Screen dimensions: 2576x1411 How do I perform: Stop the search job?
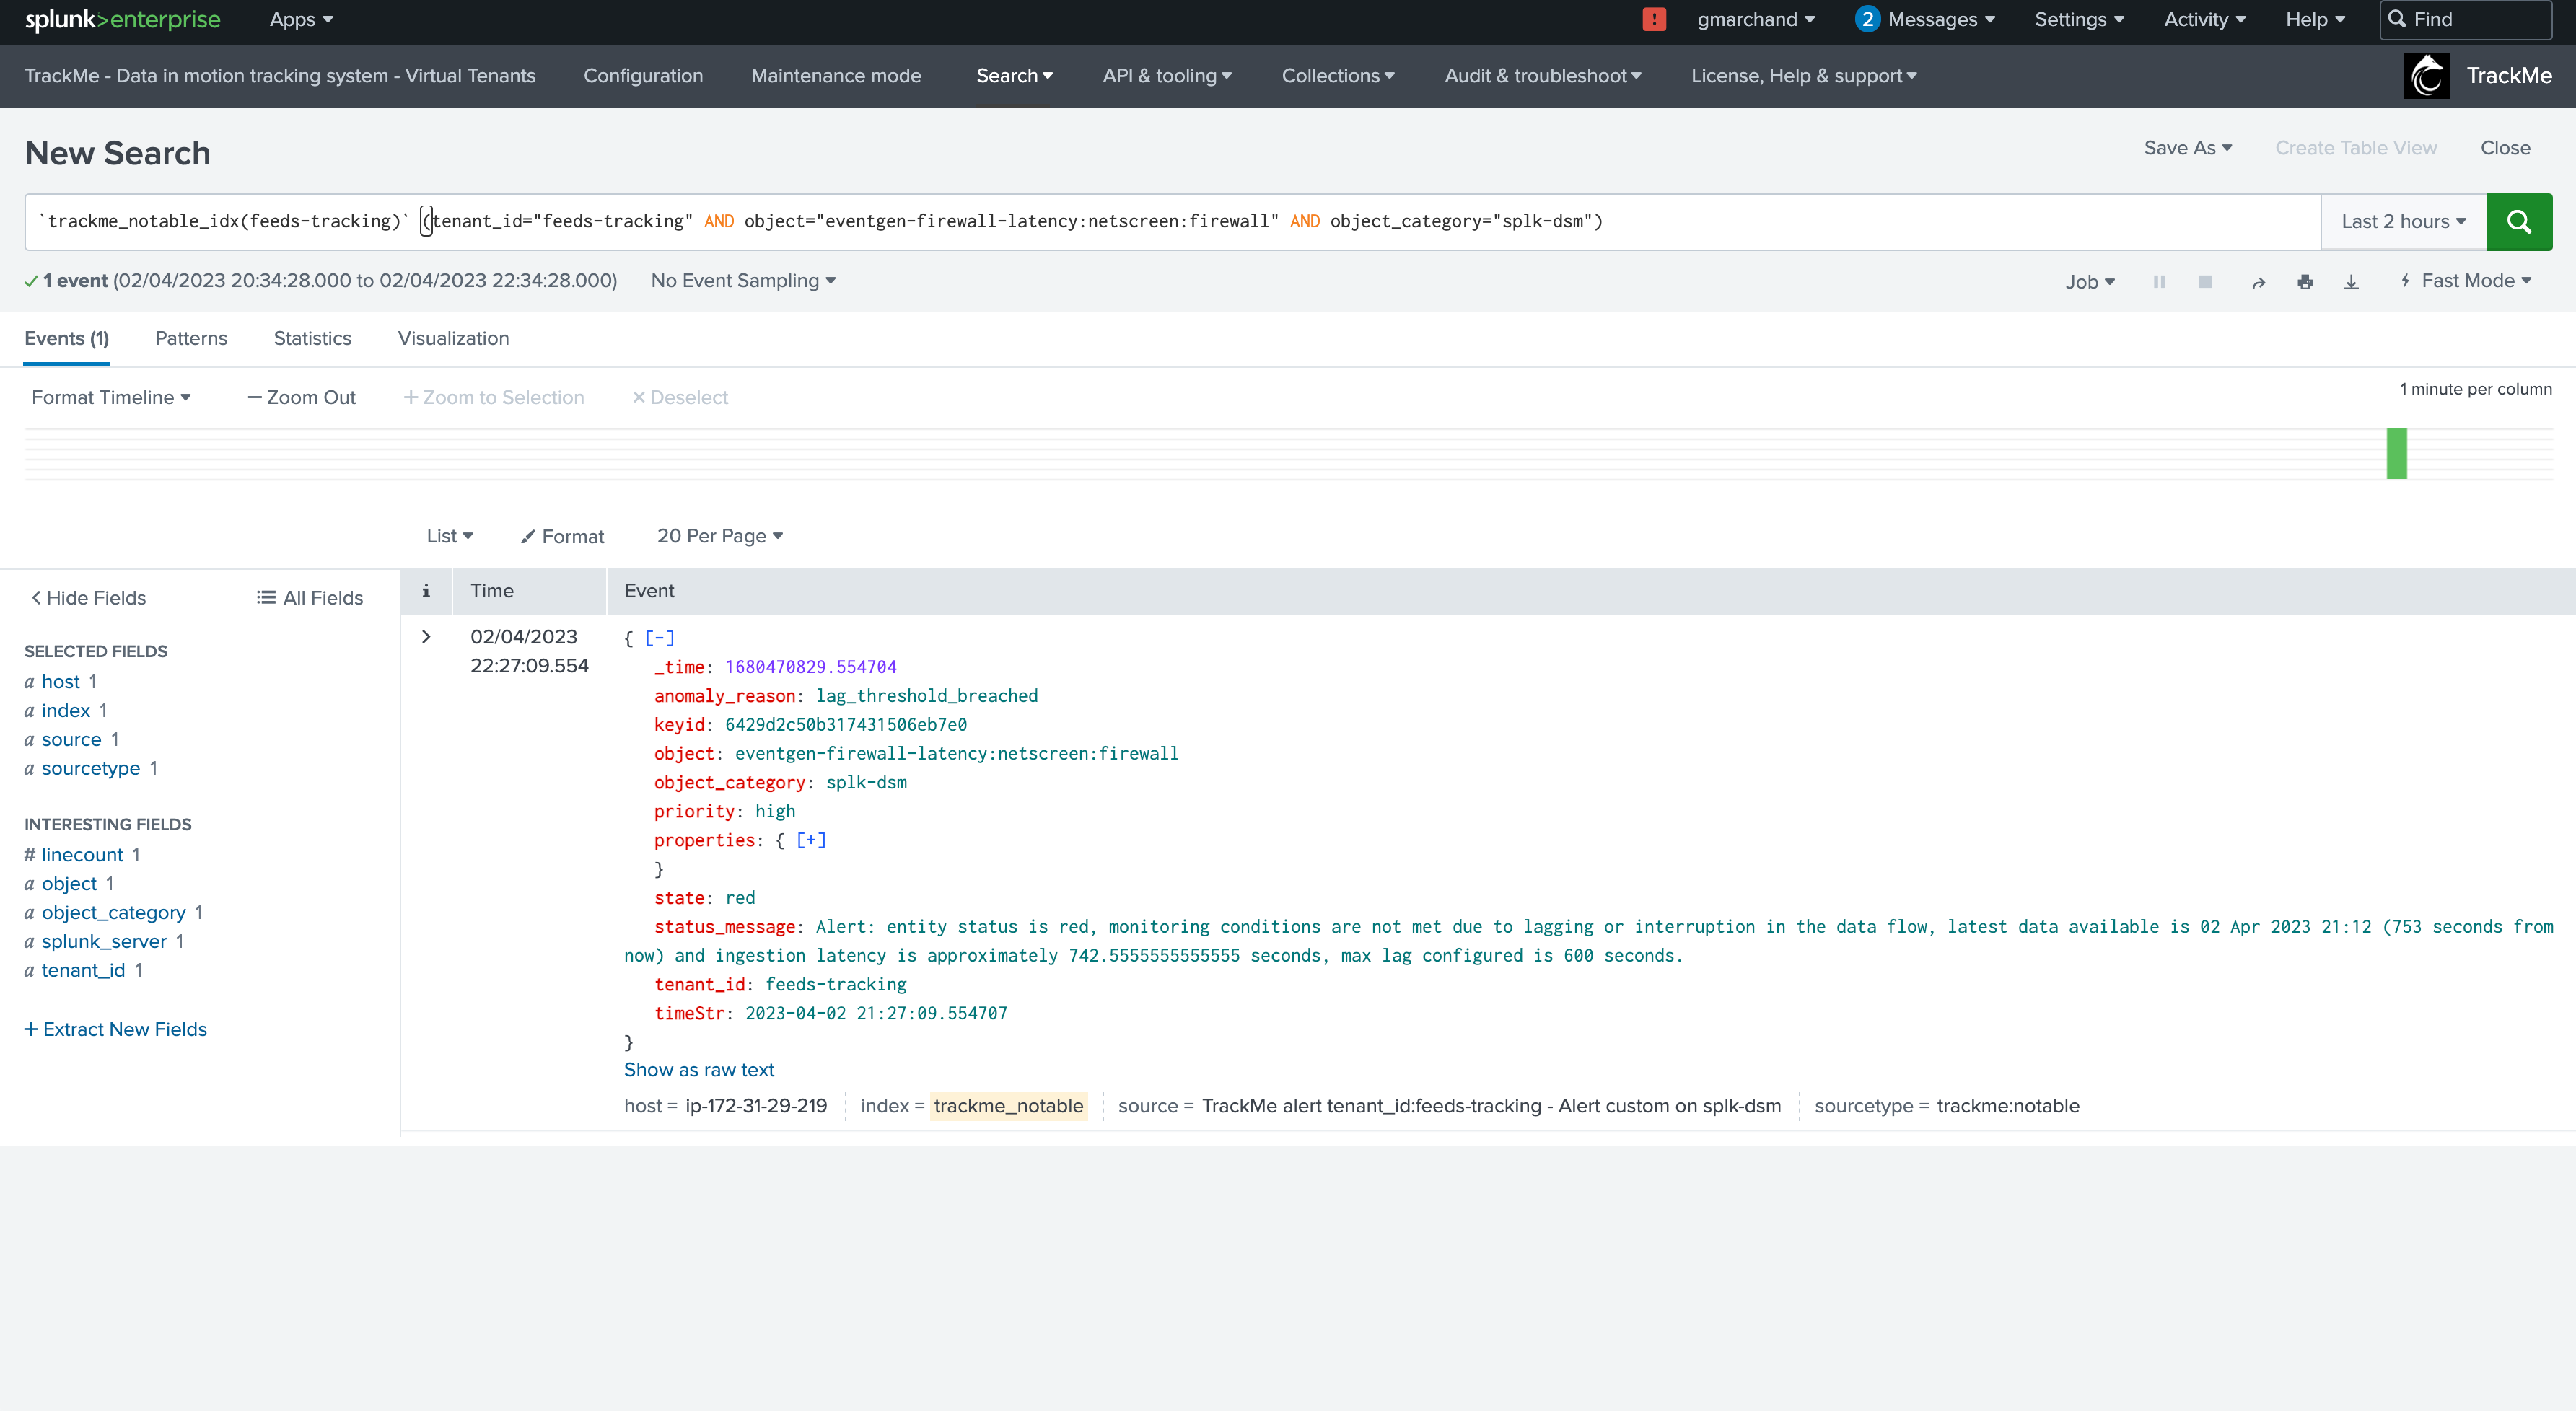point(2205,282)
